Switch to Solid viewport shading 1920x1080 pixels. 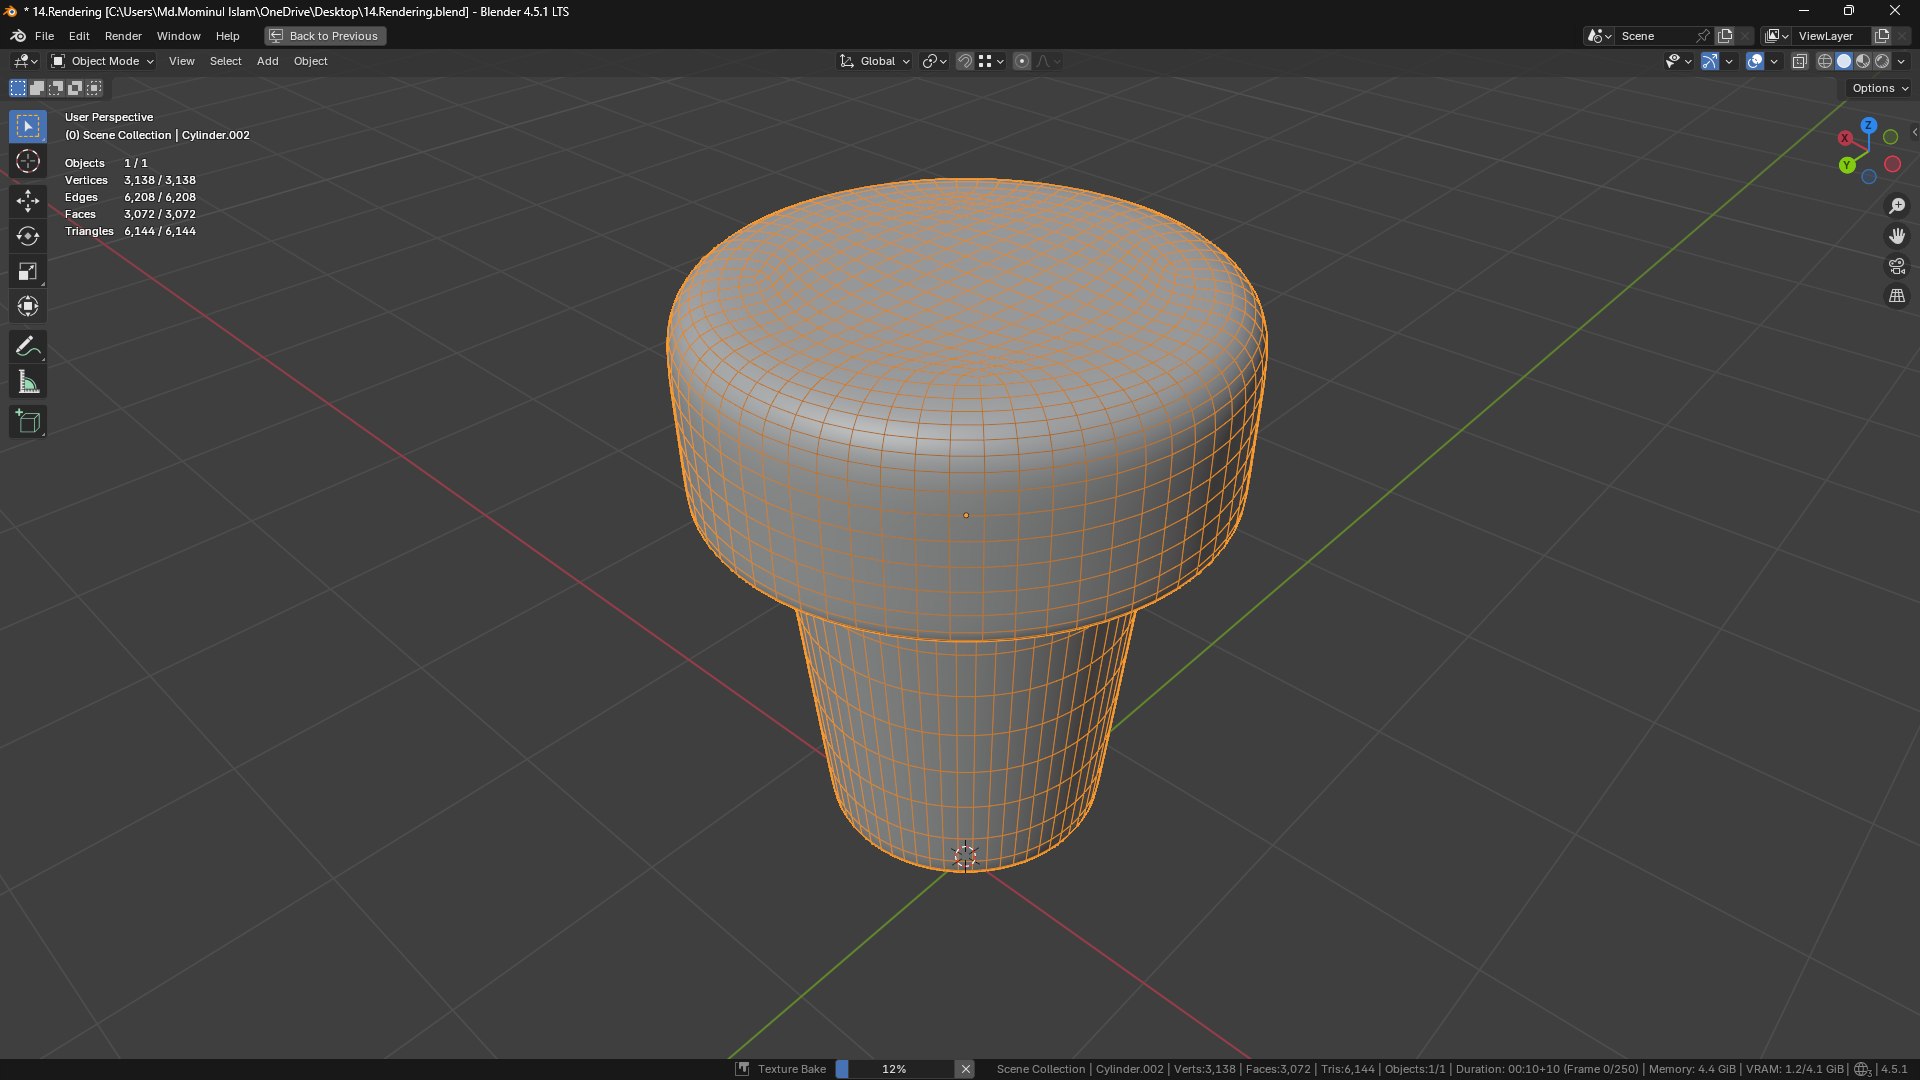pyautogui.click(x=1843, y=61)
